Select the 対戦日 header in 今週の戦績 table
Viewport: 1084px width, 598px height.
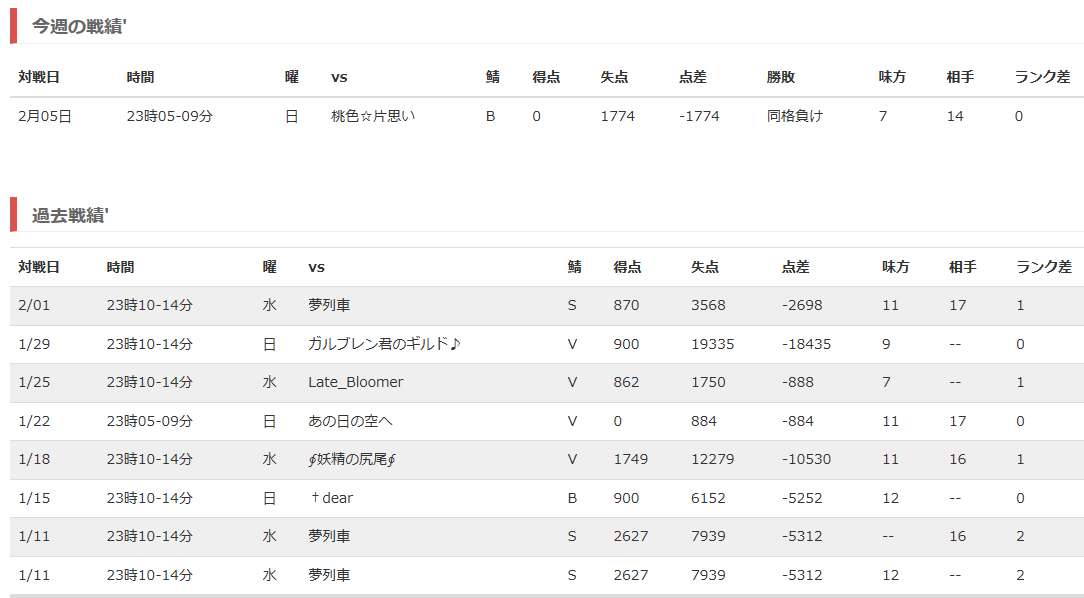click(x=39, y=77)
